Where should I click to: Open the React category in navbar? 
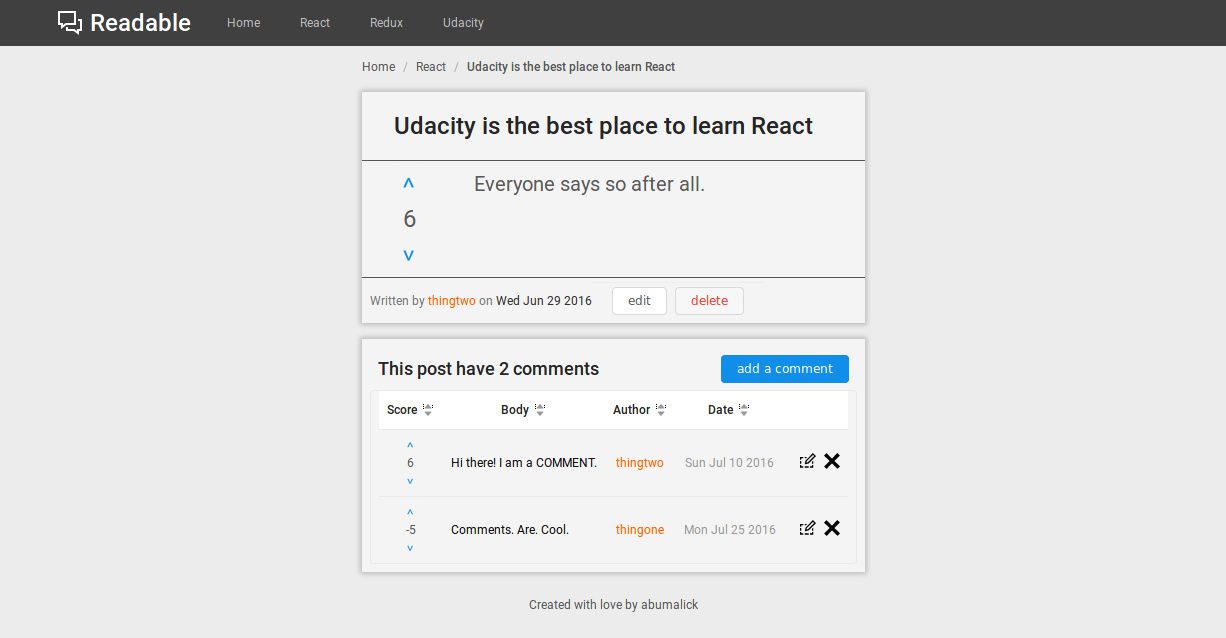pyautogui.click(x=315, y=23)
